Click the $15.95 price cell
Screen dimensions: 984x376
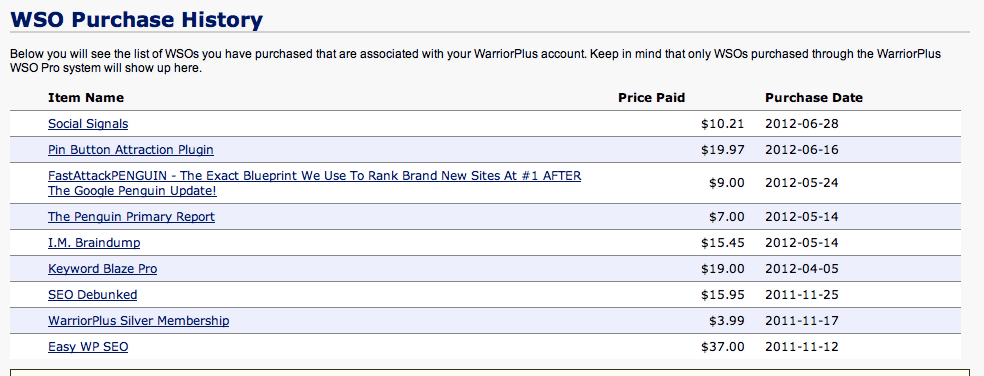coord(722,294)
